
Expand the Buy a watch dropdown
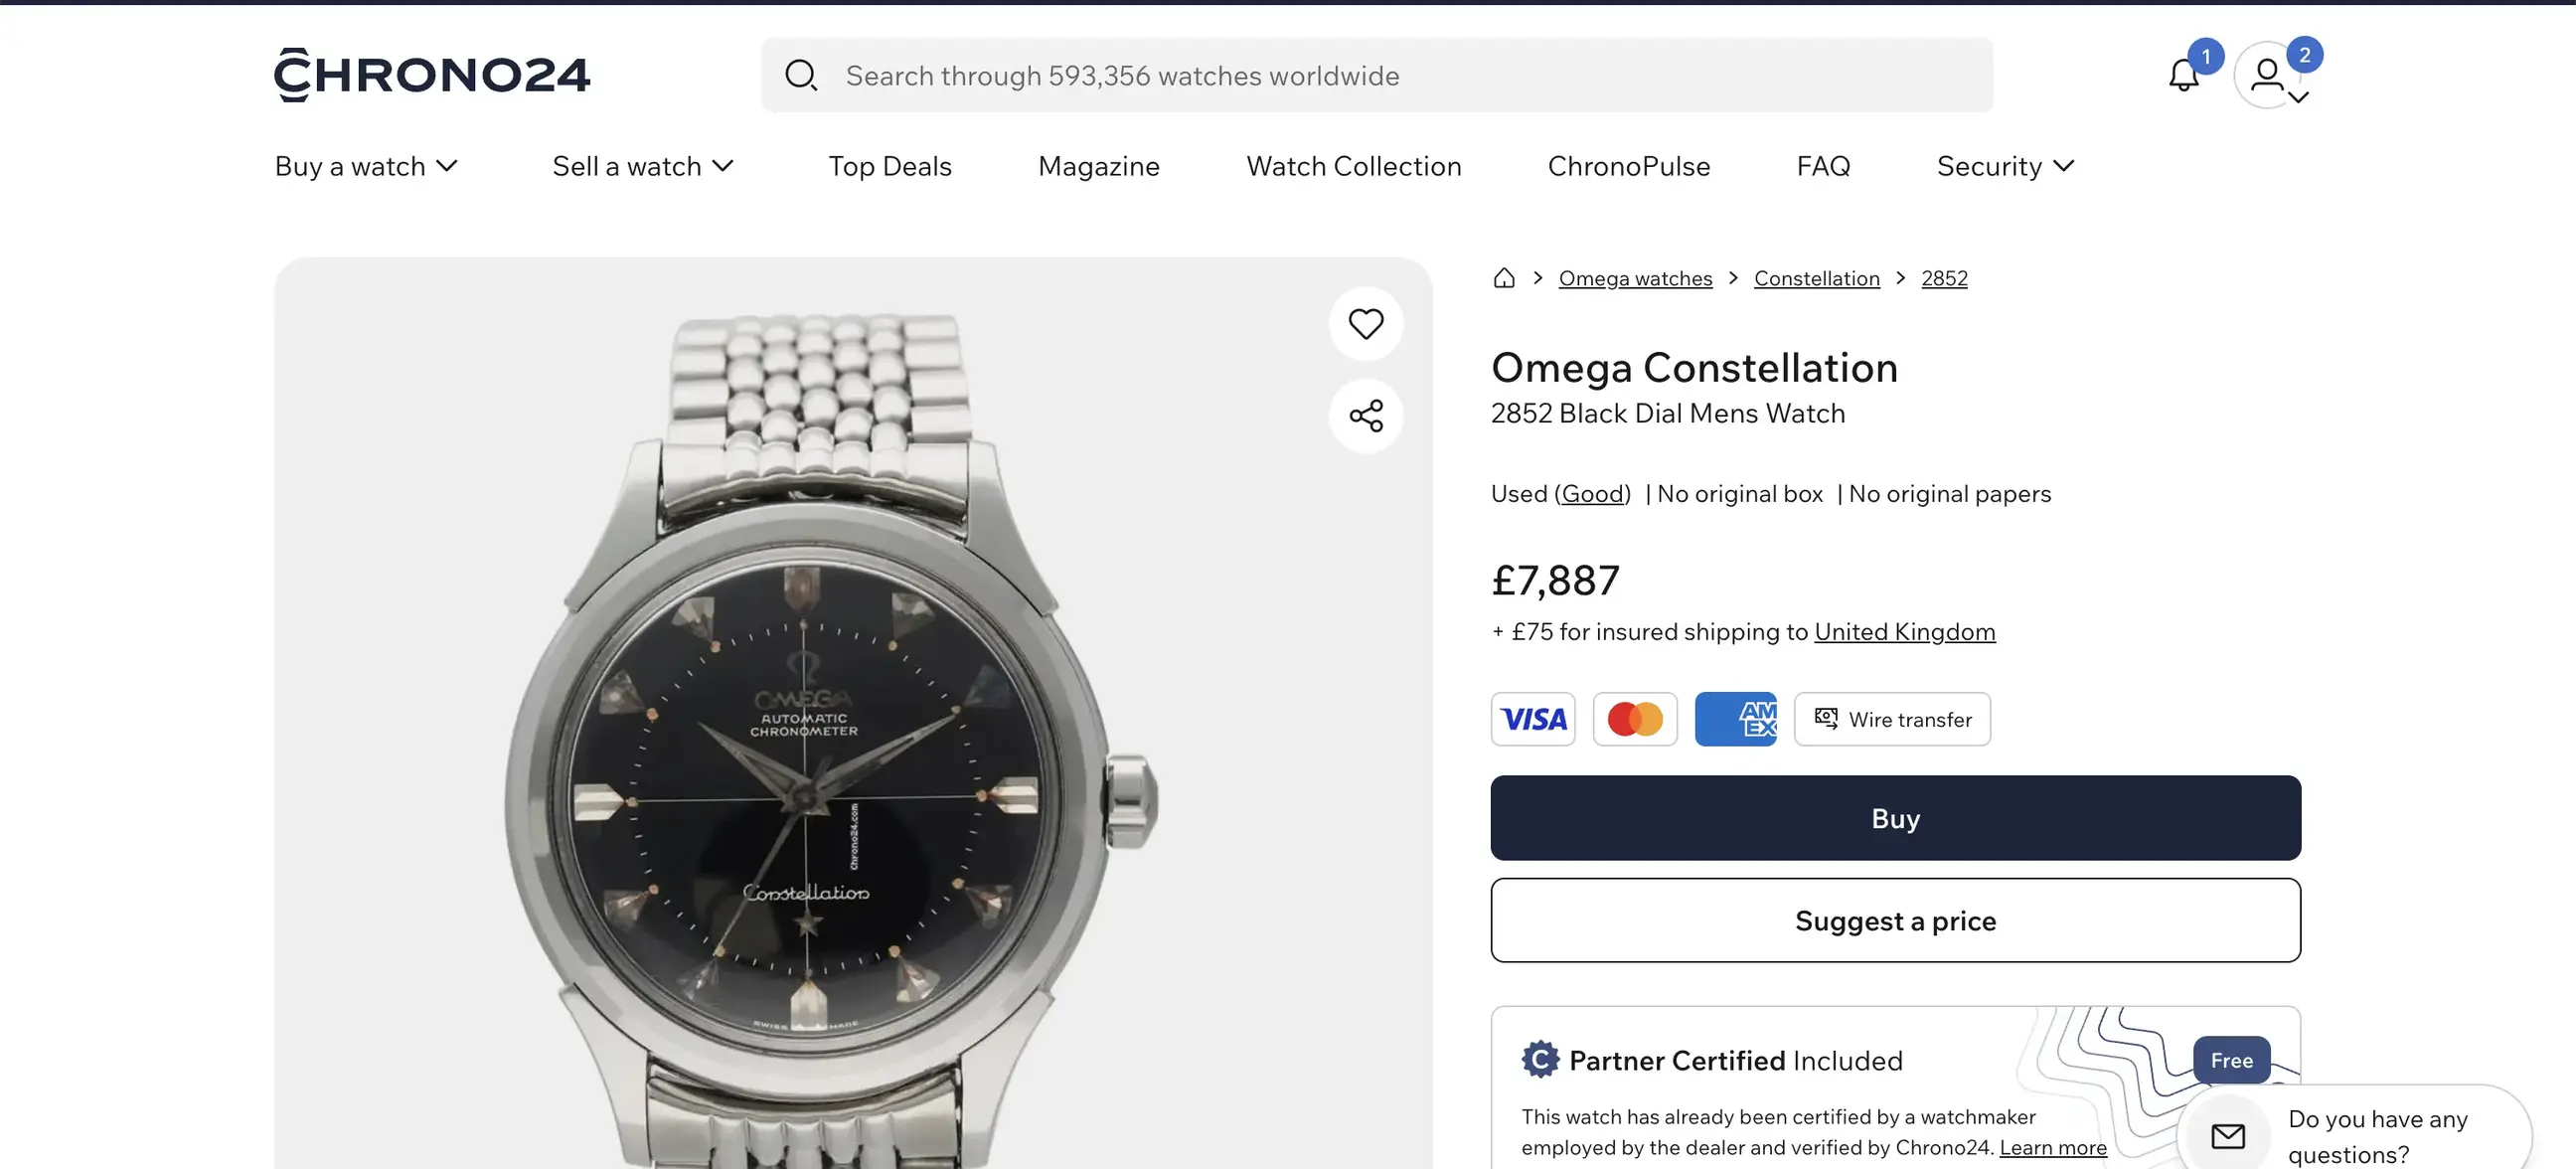pos(366,166)
